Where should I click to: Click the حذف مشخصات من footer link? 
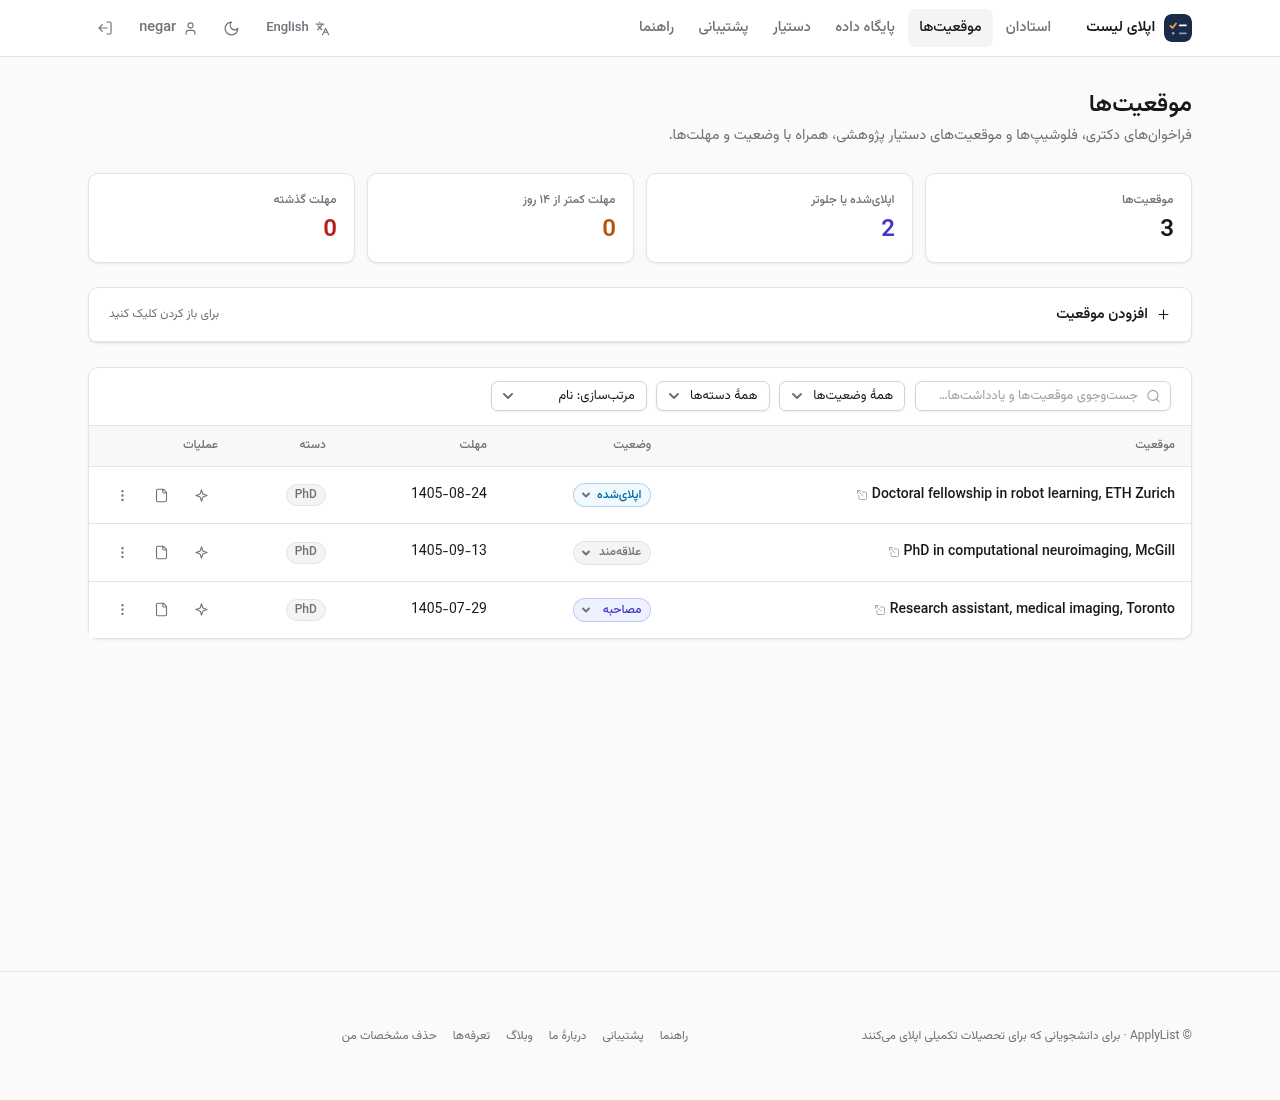coord(389,1036)
